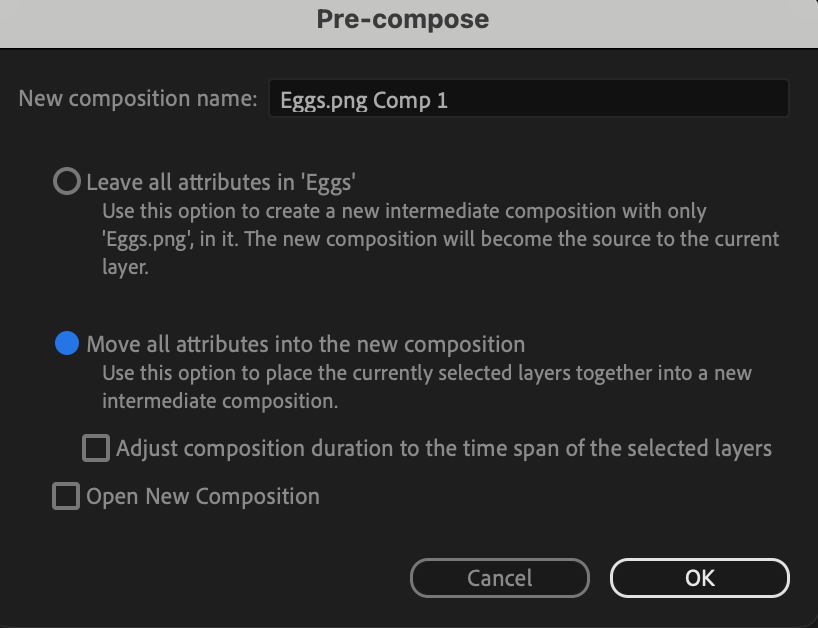
Task: Click the 'Adjust composition duration to the time span' label
Action: point(443,448)
